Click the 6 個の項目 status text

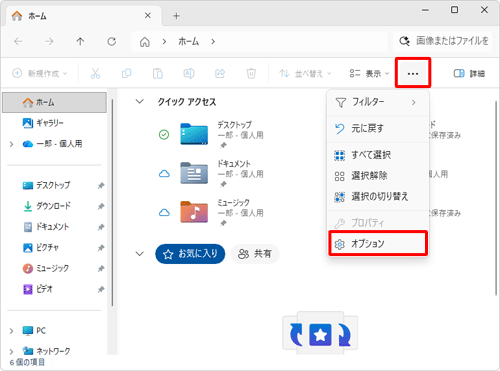pyautogui.click(x=27, y=362)
